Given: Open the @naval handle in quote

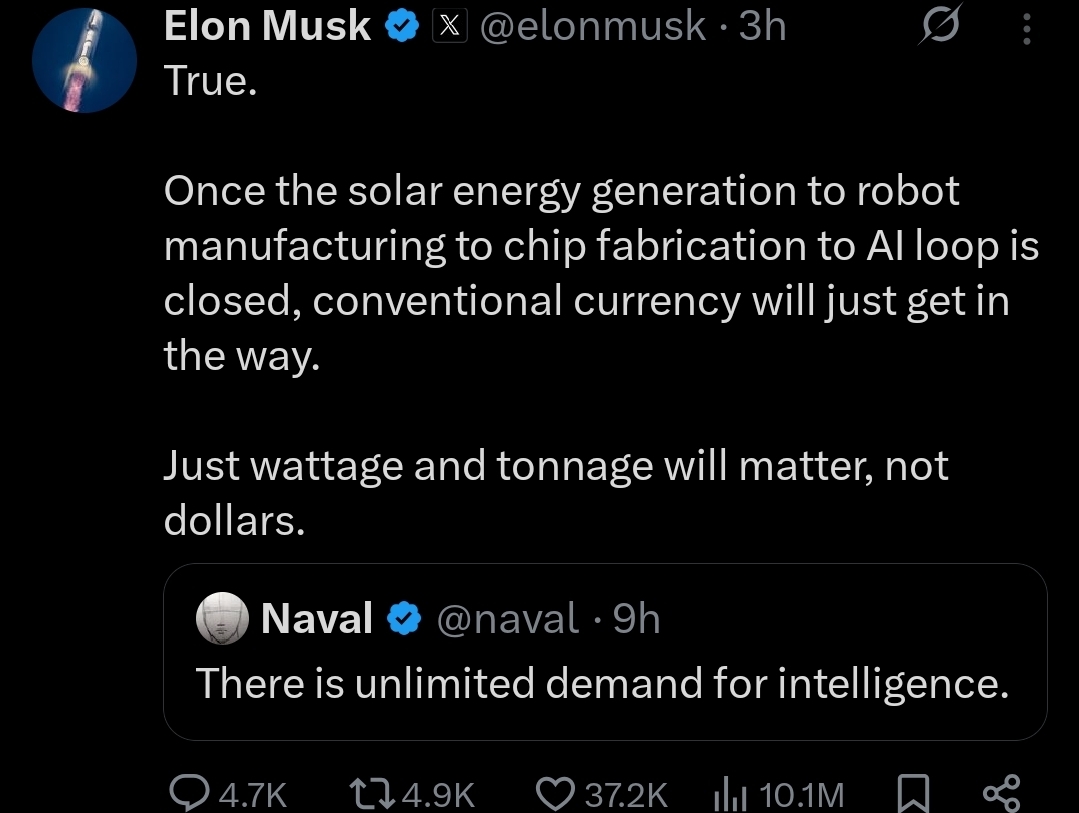Looking at the screenshot, I should (507, 620).
